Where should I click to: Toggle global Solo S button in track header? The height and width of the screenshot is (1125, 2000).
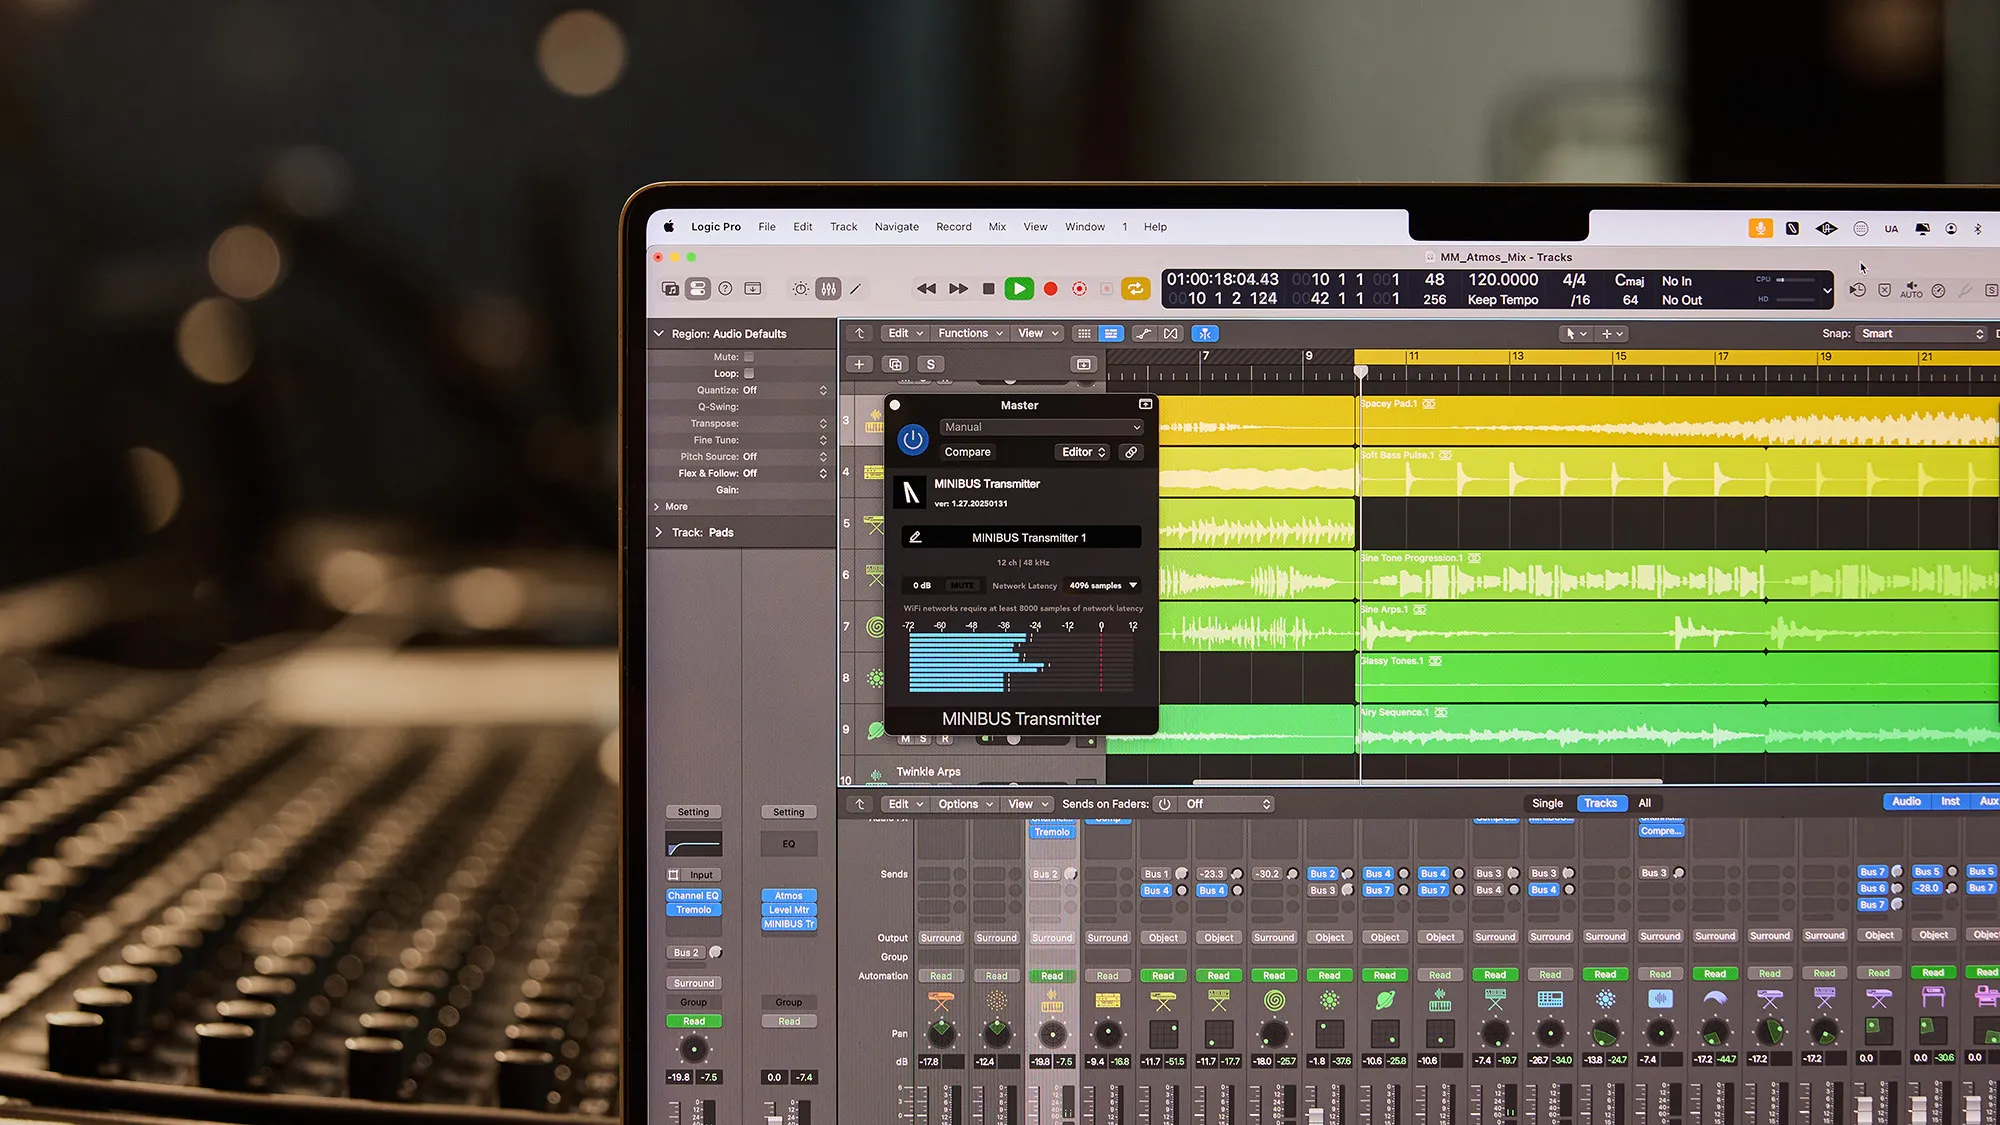pyautogui.click(x=931, y=364)
